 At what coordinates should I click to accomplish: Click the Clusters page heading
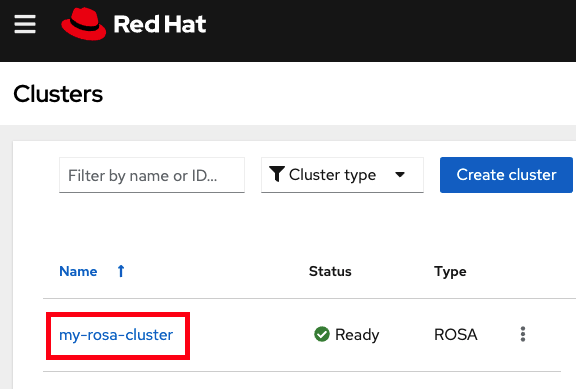tap(58, 94)
